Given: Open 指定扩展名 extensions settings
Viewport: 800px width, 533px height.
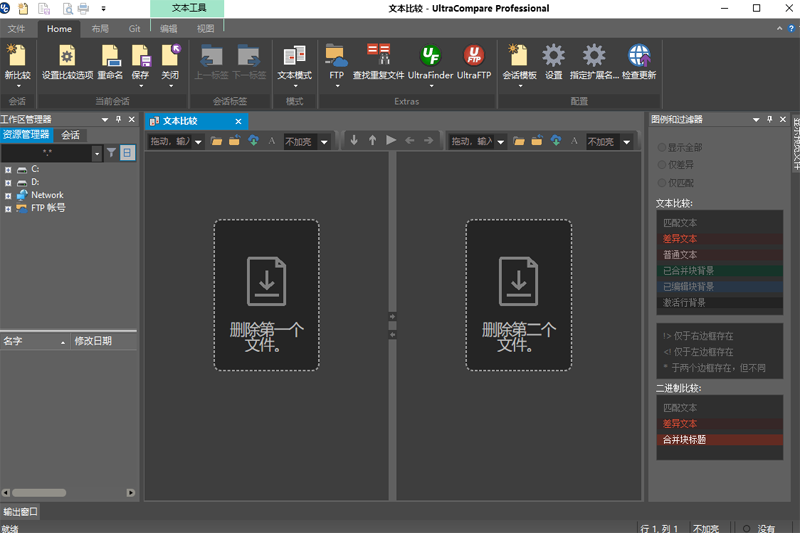Looking at the screenshot, I should coord(594,62).
